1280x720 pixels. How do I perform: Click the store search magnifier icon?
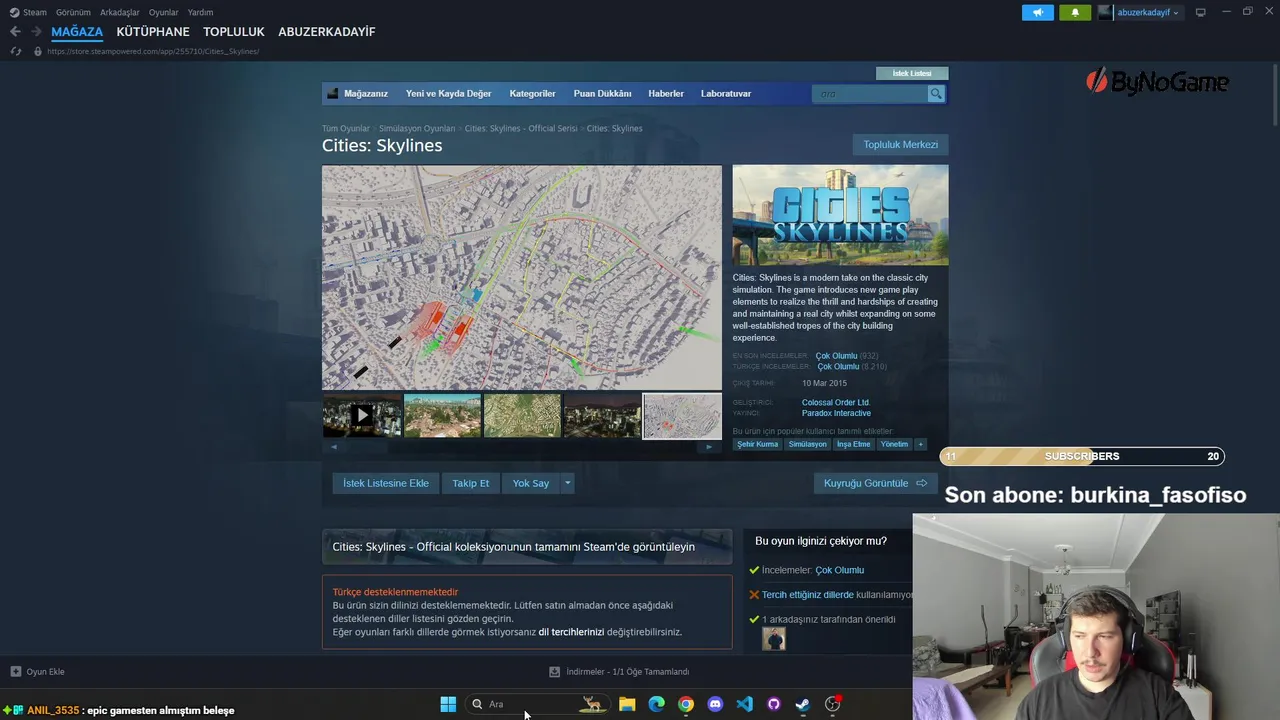tap(936, 93)
